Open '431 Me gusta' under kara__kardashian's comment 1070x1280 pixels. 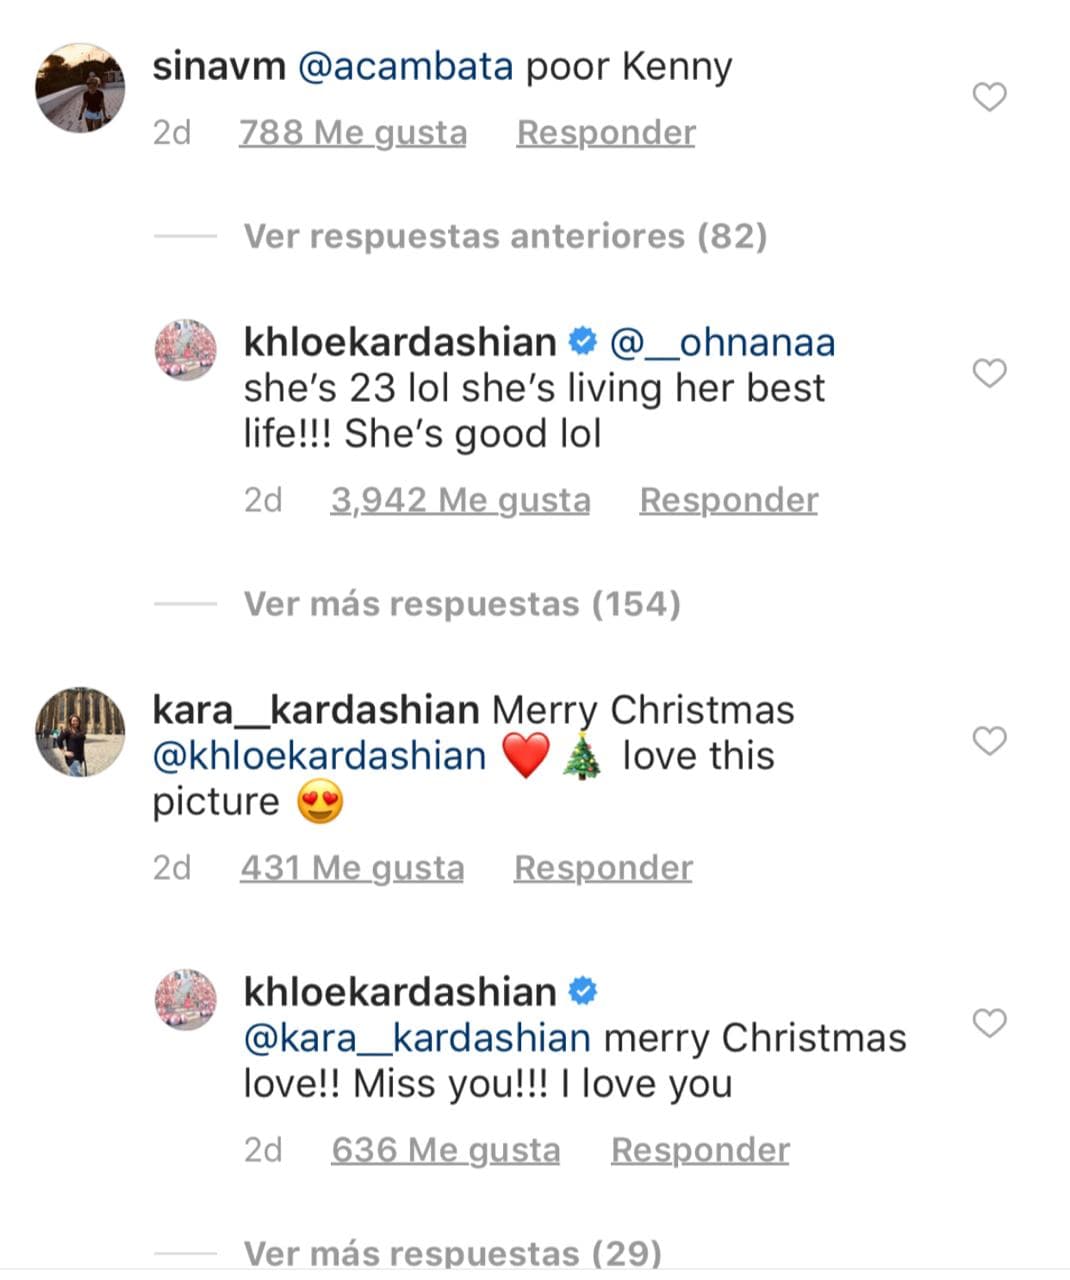(x=351, y=867)
